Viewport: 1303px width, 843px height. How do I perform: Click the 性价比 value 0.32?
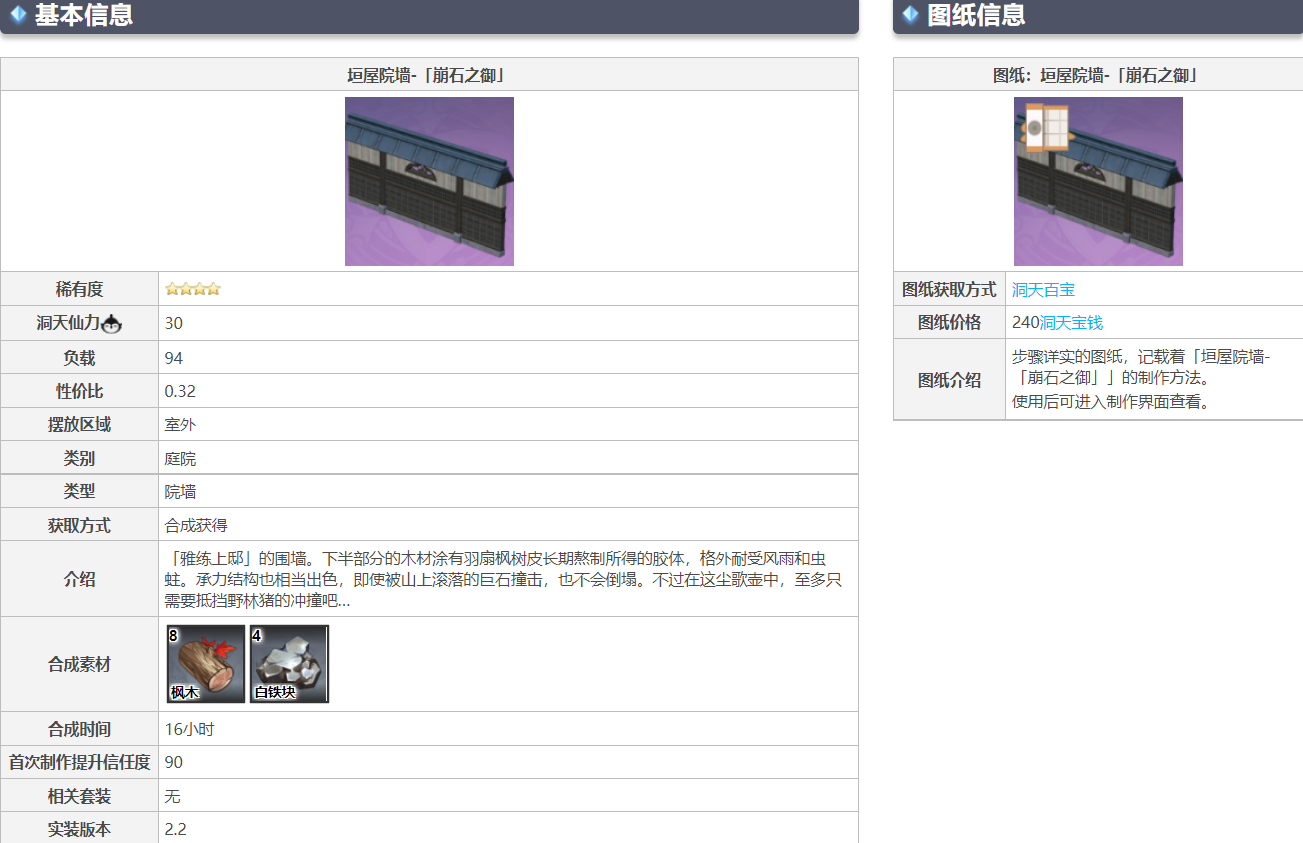(180, 391)
